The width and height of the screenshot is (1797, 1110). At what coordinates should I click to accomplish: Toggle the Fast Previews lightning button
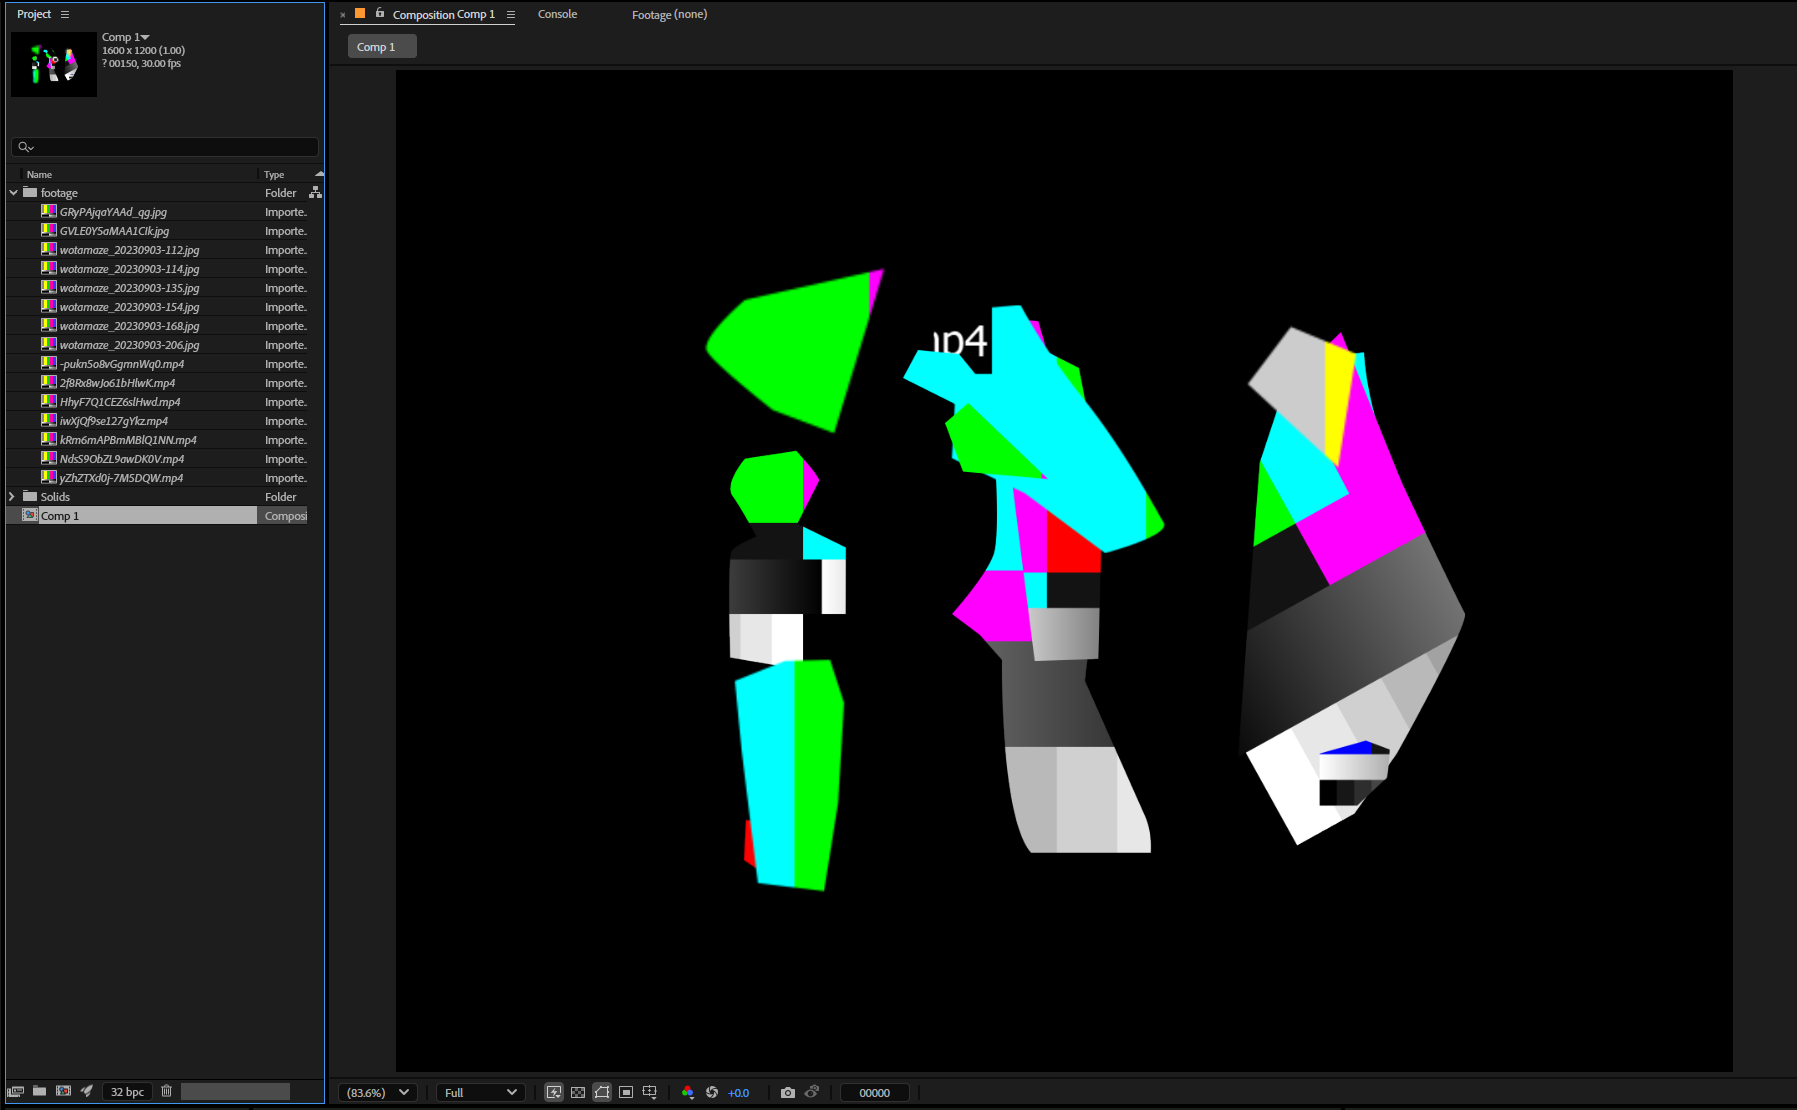coord(554,1092)
